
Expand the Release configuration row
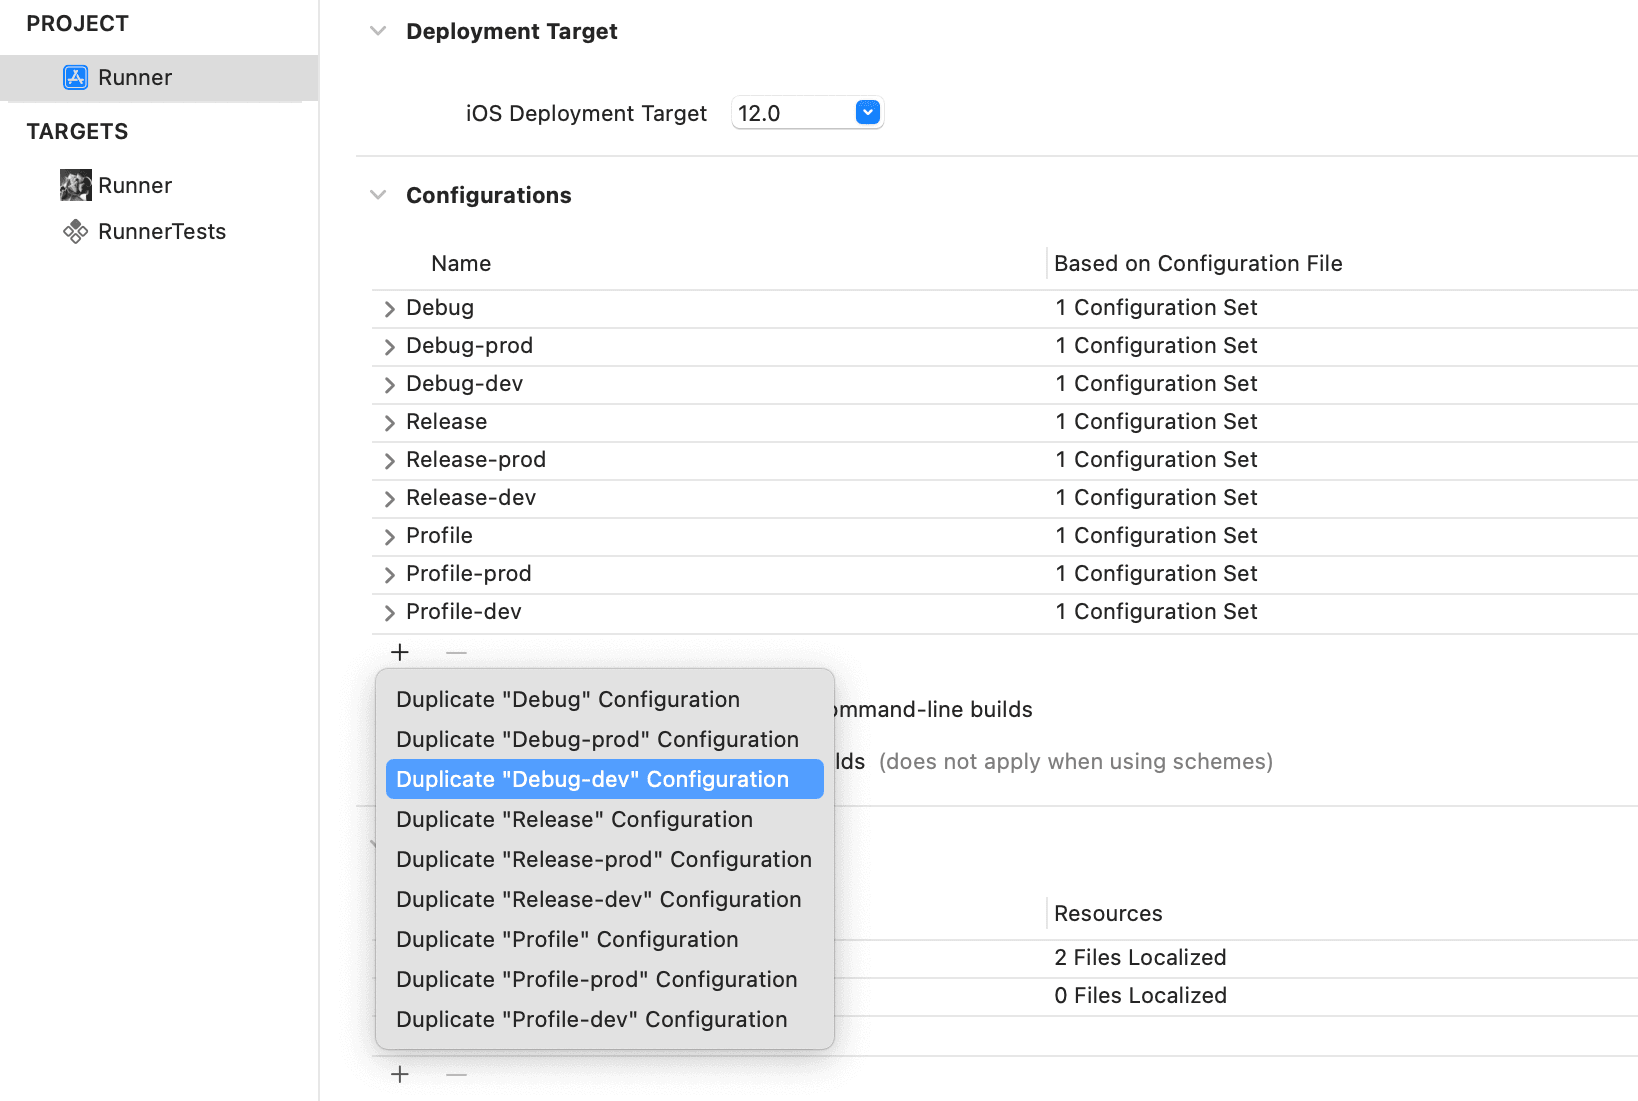pyautogui.click(x=390, y=423)
